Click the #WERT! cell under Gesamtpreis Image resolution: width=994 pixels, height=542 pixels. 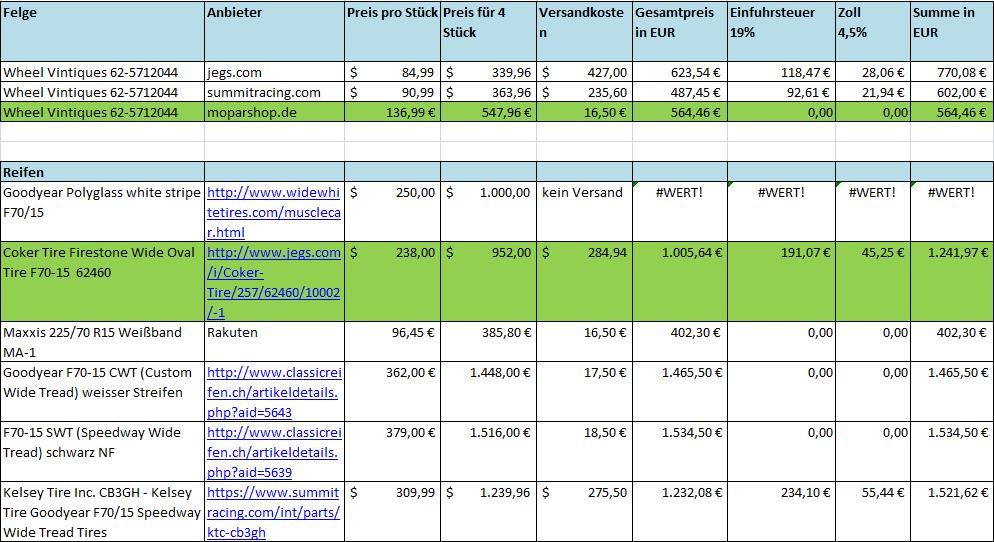coord(680,212)
